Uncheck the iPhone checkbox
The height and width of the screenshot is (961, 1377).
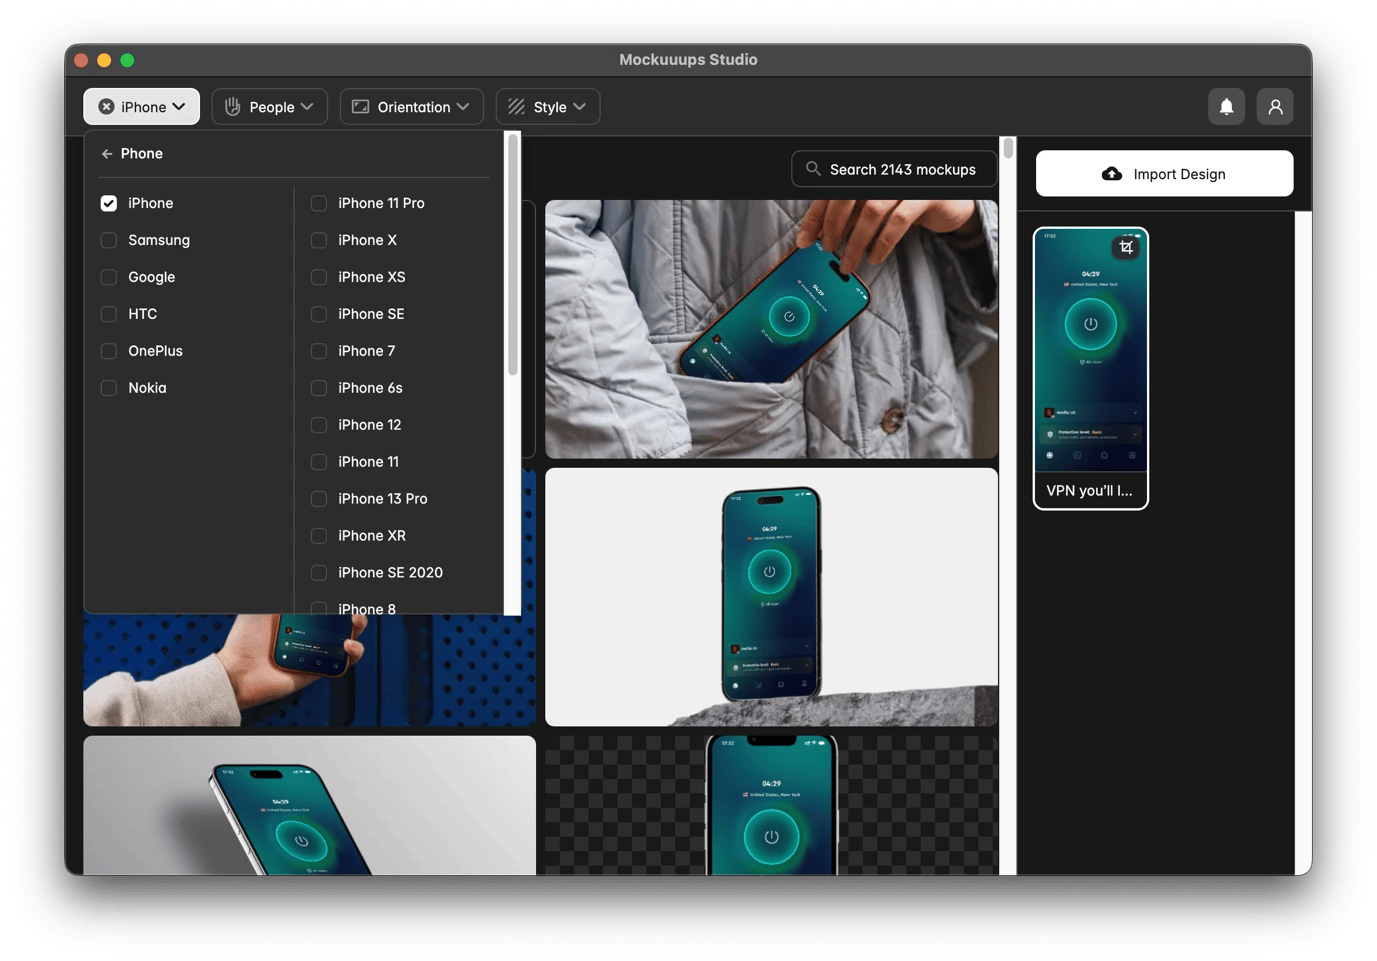click(x=109, y=203)
